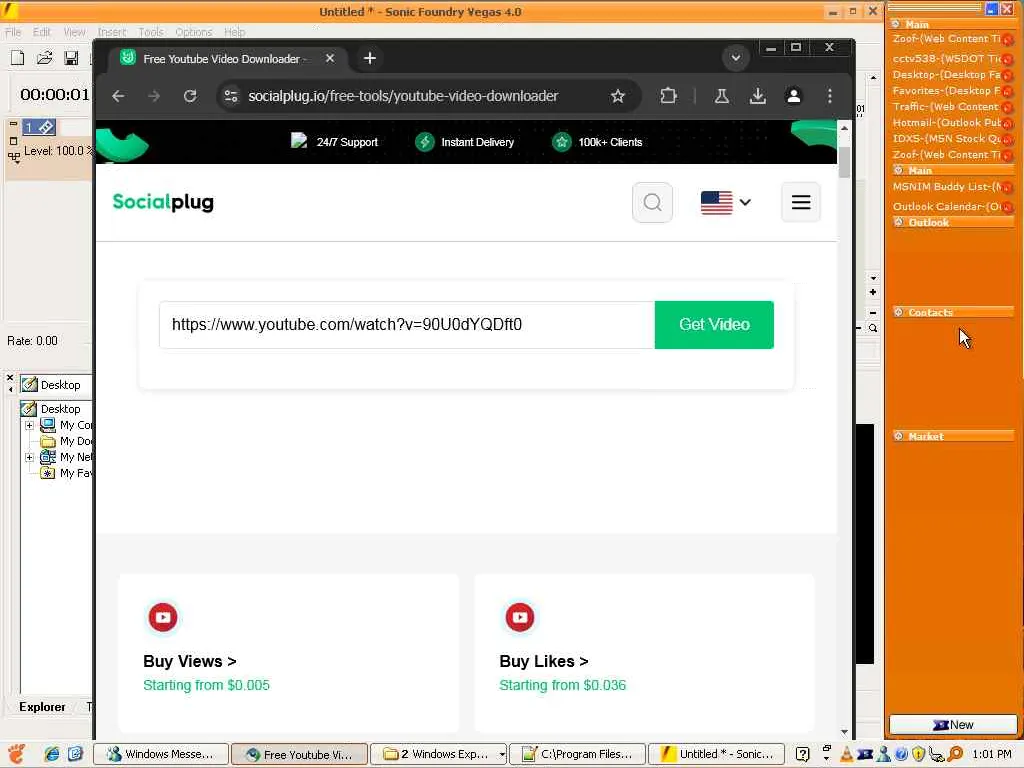Maximize track height icon in Vegas track header

(13, 140)
